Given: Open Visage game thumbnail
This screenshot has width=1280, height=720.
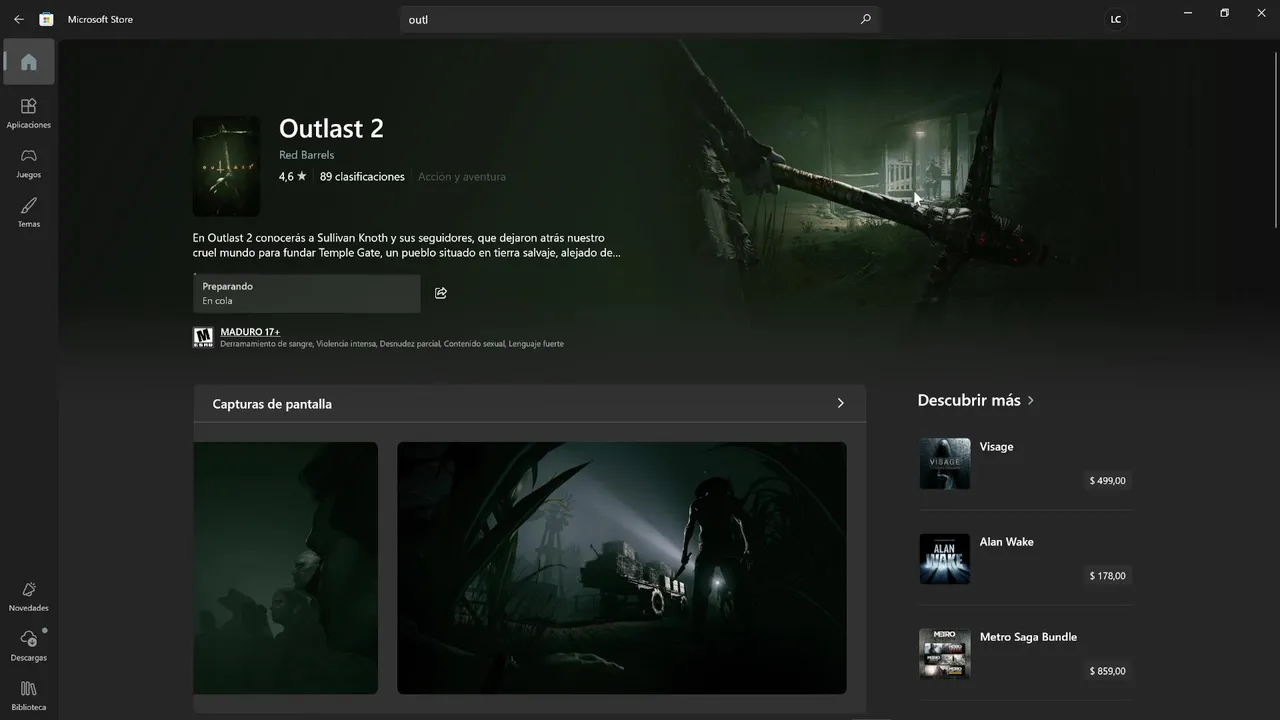Looking at the screenshot, I should pos(945,464).
